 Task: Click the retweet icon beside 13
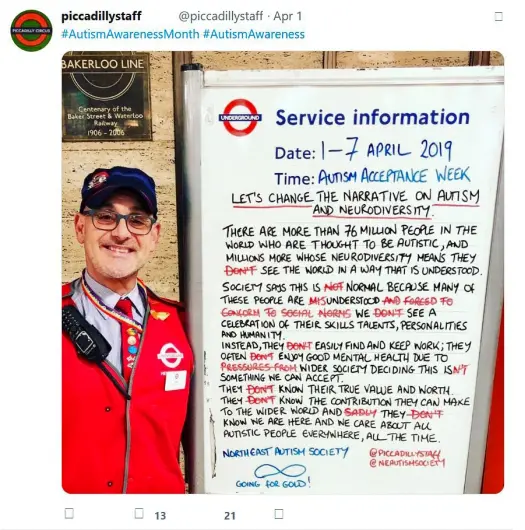[x=139, y=513]
